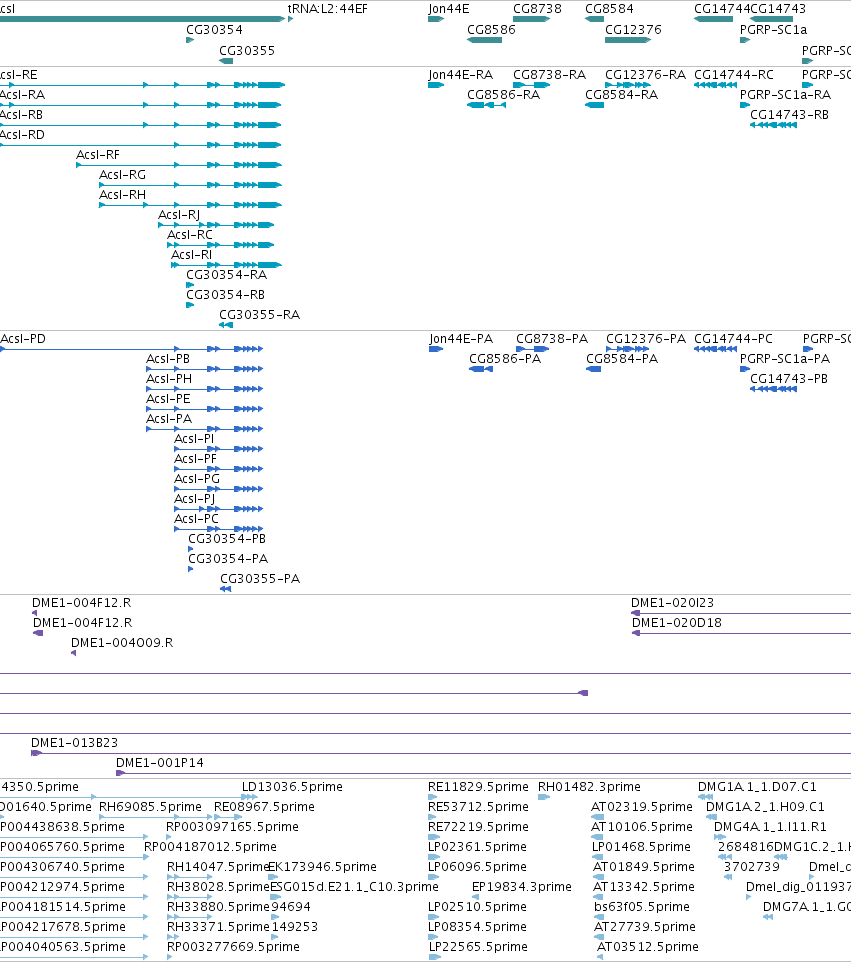Select the Acsl-RC transcript label
Image resolution: width=851 pixels, height=962 pixels.
pyautogui.click(x=190, y=235)
